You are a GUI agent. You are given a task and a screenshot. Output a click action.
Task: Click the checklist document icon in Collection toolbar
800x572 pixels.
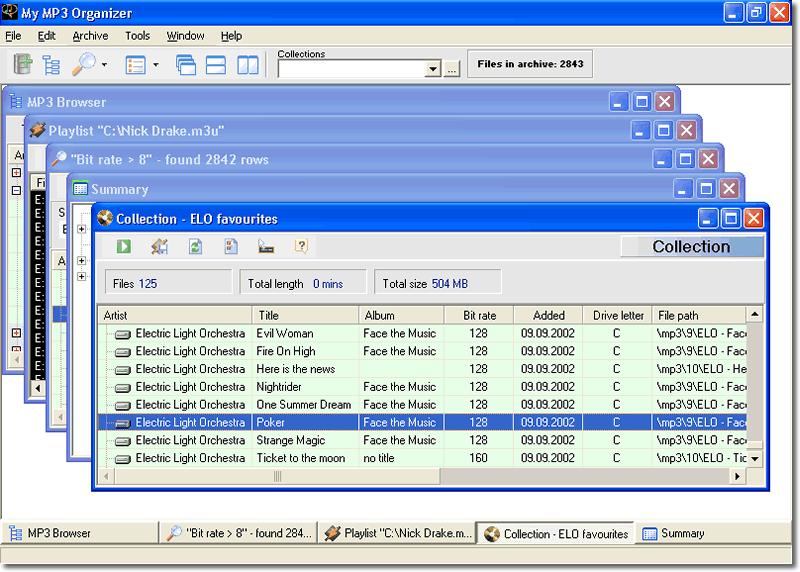[231, 246]
